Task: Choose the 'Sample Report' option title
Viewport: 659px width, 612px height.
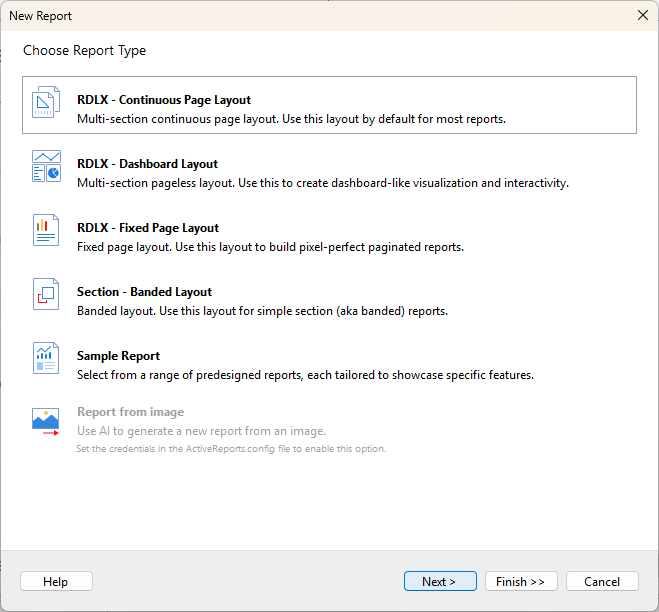Action: pyautogui.click(x=118, y=356)
